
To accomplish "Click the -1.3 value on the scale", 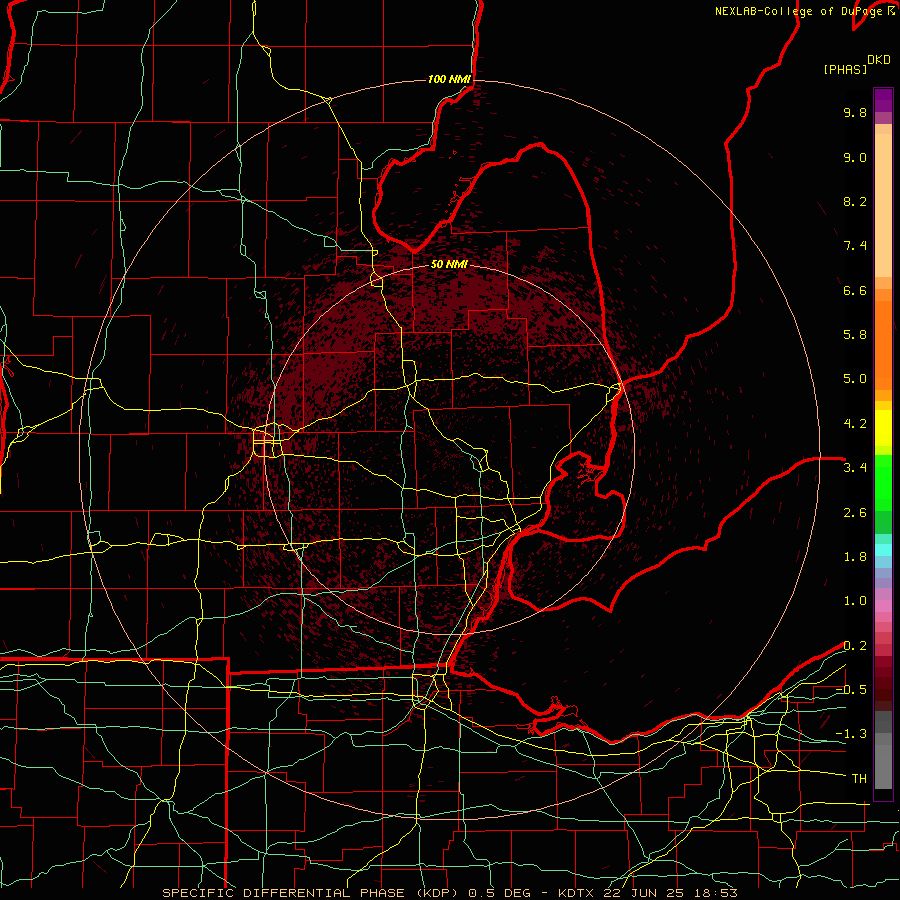I will pos(851,734).
